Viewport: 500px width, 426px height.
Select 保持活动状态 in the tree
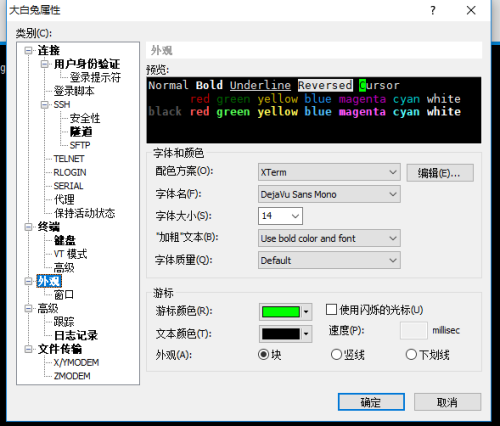click(84, 213)
